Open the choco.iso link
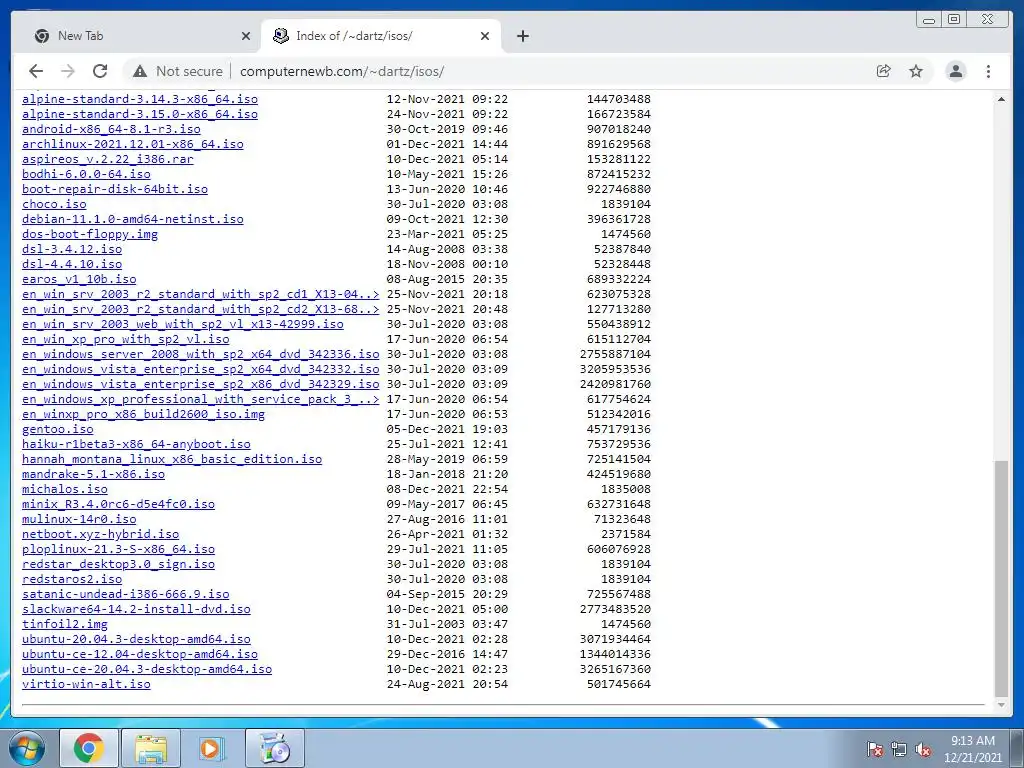Image resolution: width=1024 pixels, height=768 pixels. [54, 204]
